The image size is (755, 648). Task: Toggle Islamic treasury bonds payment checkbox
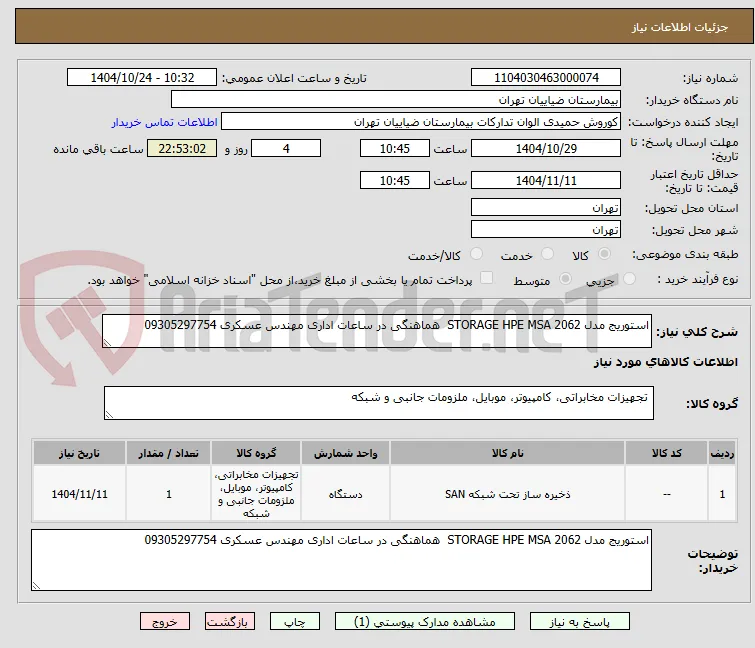click(x=487, y=278)
